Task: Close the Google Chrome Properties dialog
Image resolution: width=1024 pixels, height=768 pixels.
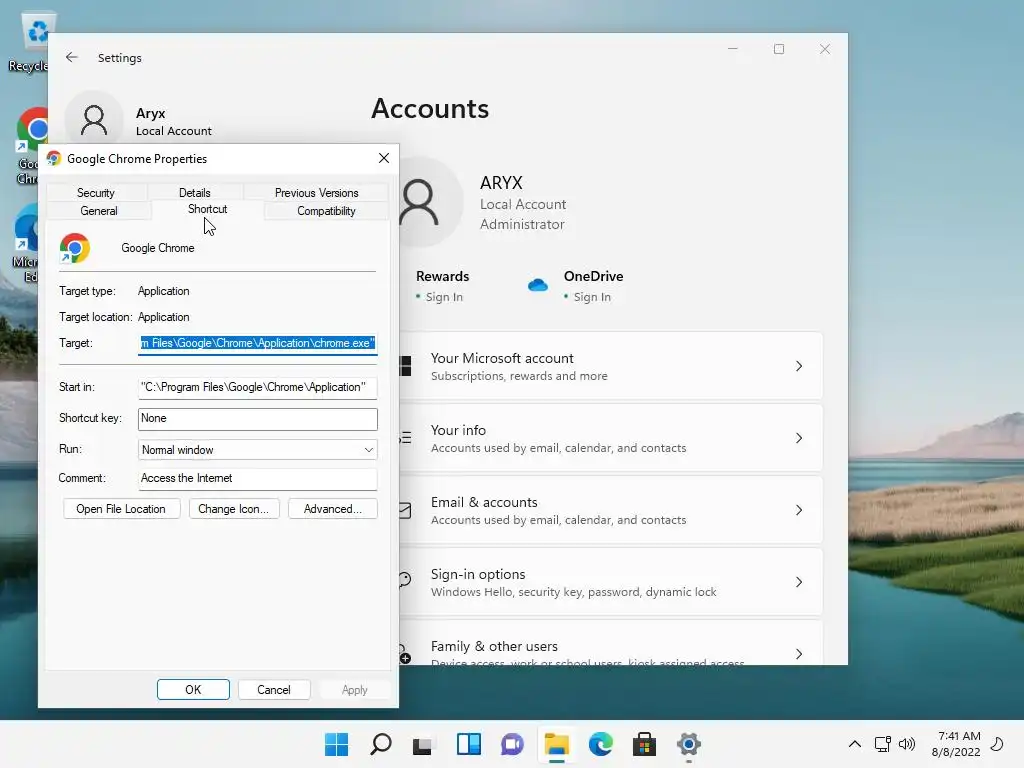Action: (384, 158)
